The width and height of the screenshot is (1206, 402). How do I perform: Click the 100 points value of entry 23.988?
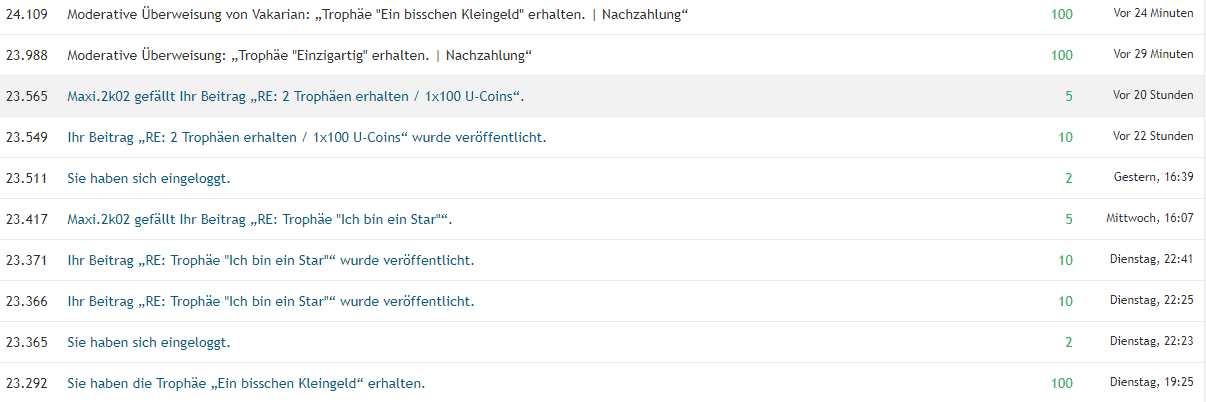[1061, 55]
